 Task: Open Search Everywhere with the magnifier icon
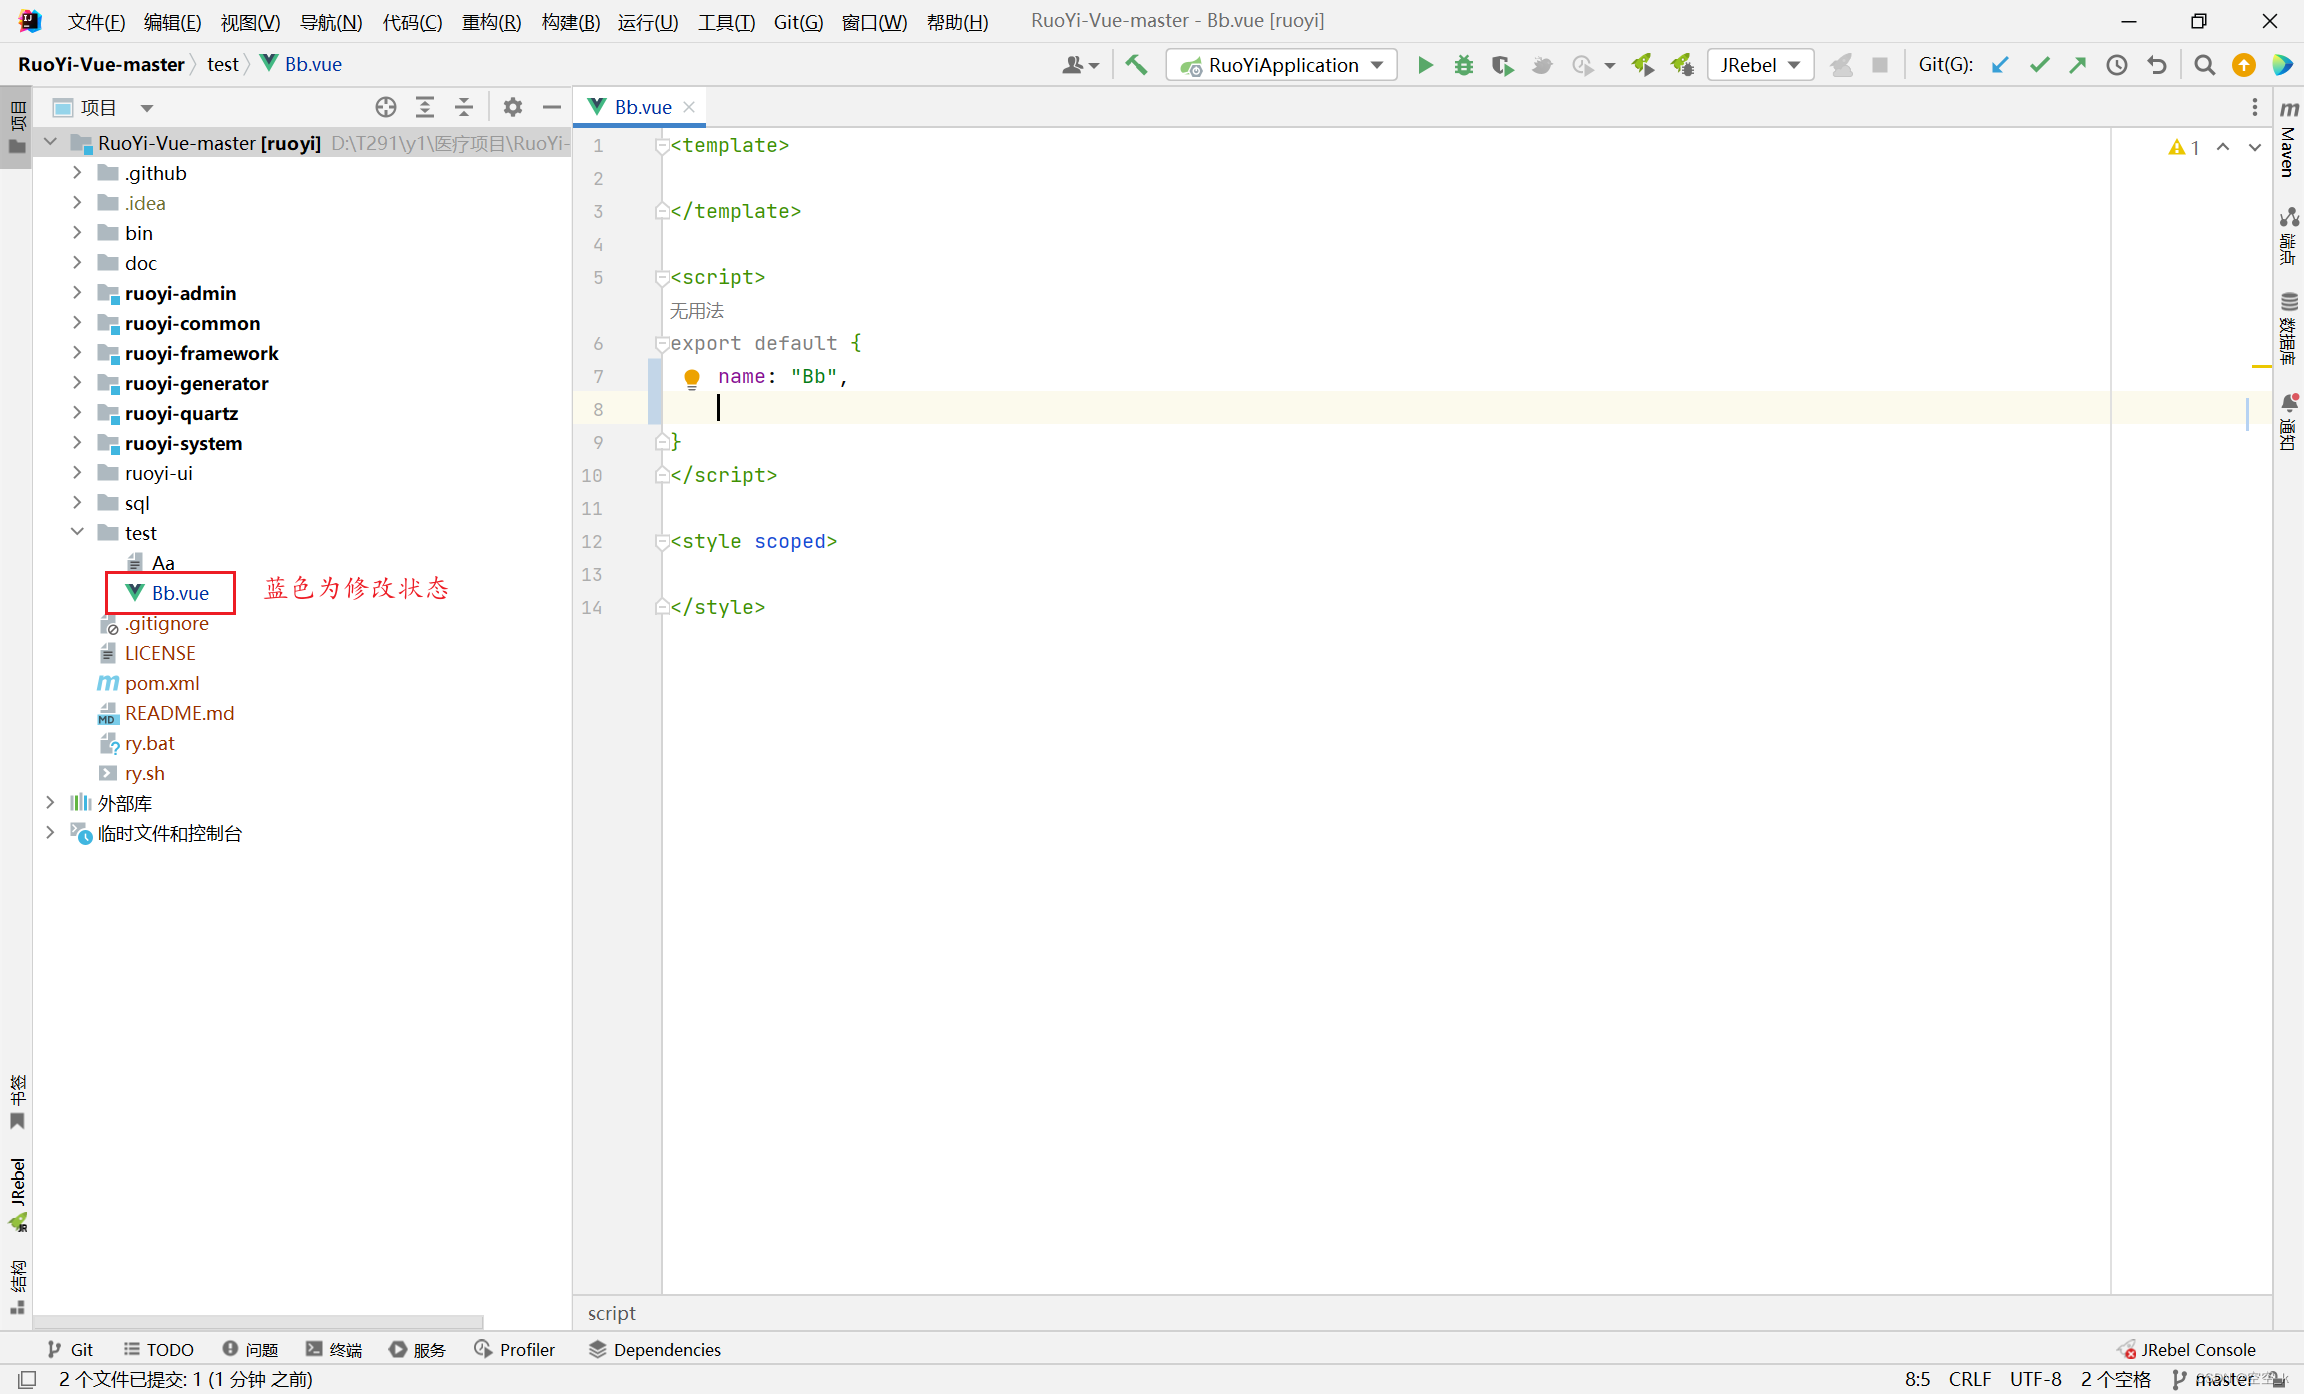click(x=2204, y=66)
